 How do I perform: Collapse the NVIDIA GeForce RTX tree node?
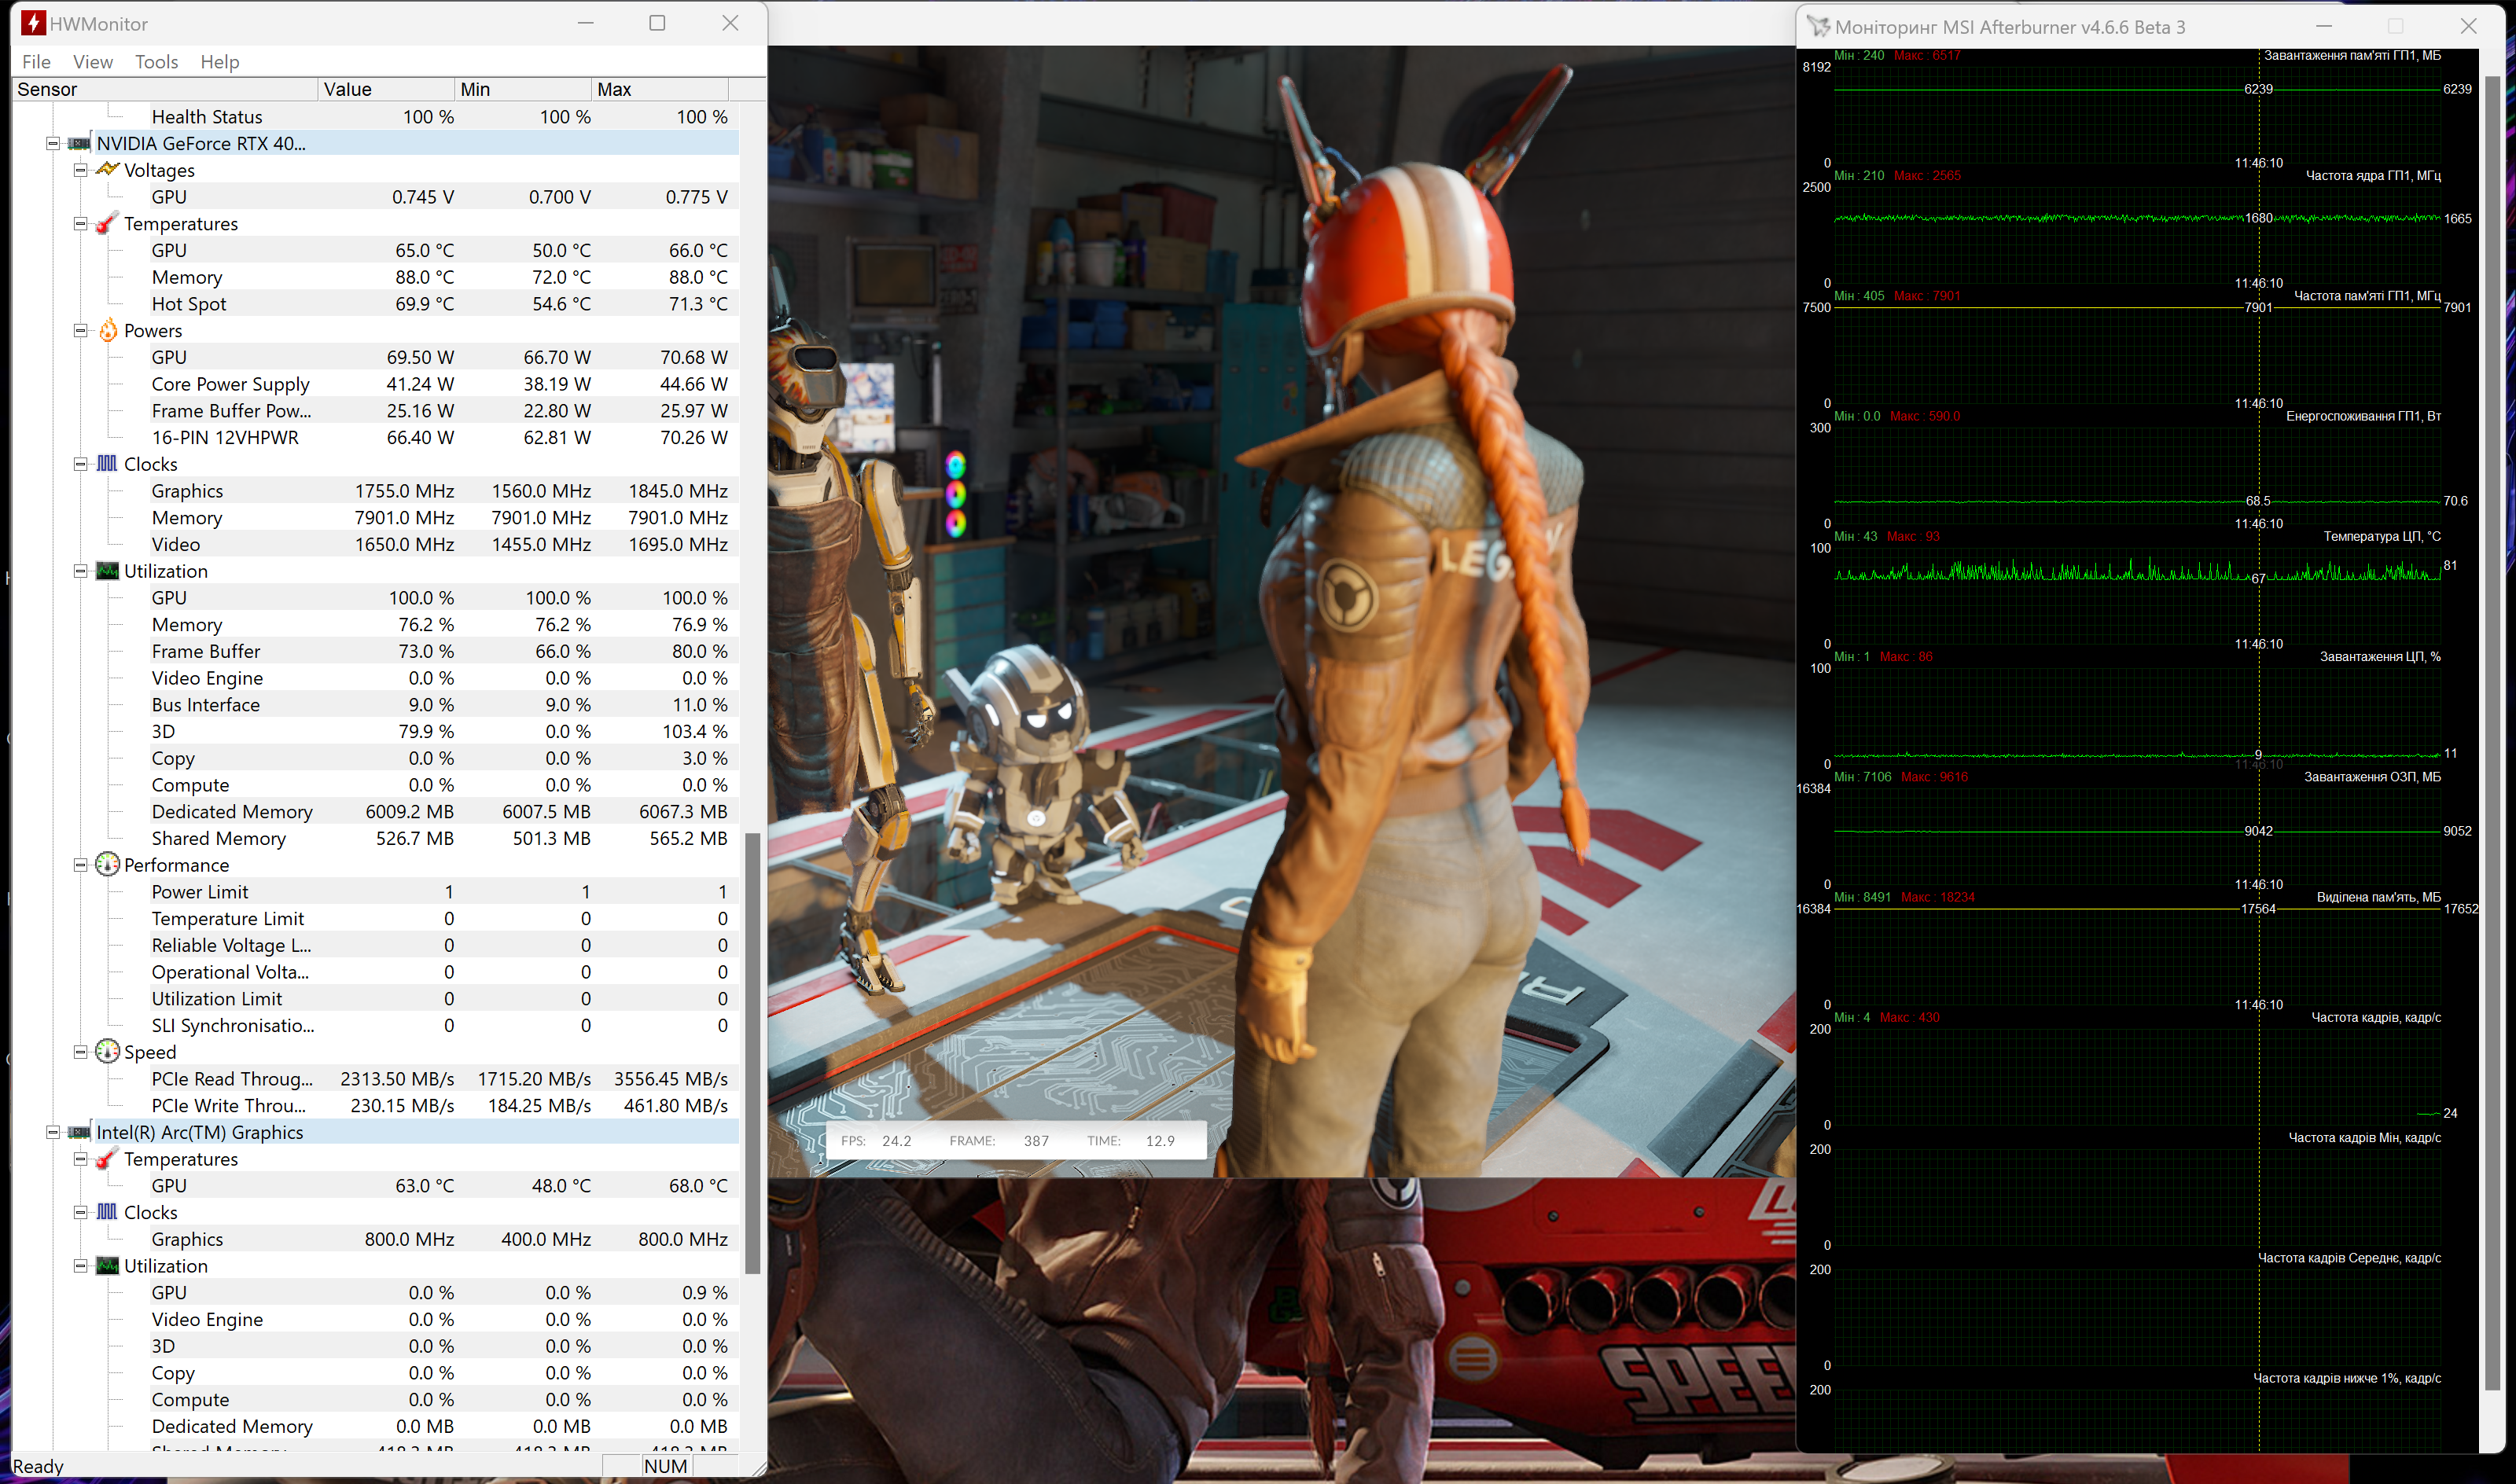[x=52, y=144]
